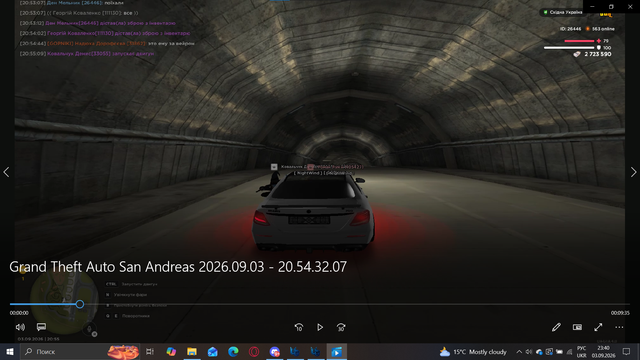Viewport: 640px width, 360px height.
Task: Open the volume control
Action: pyautogui.click(x=20, y=327)
